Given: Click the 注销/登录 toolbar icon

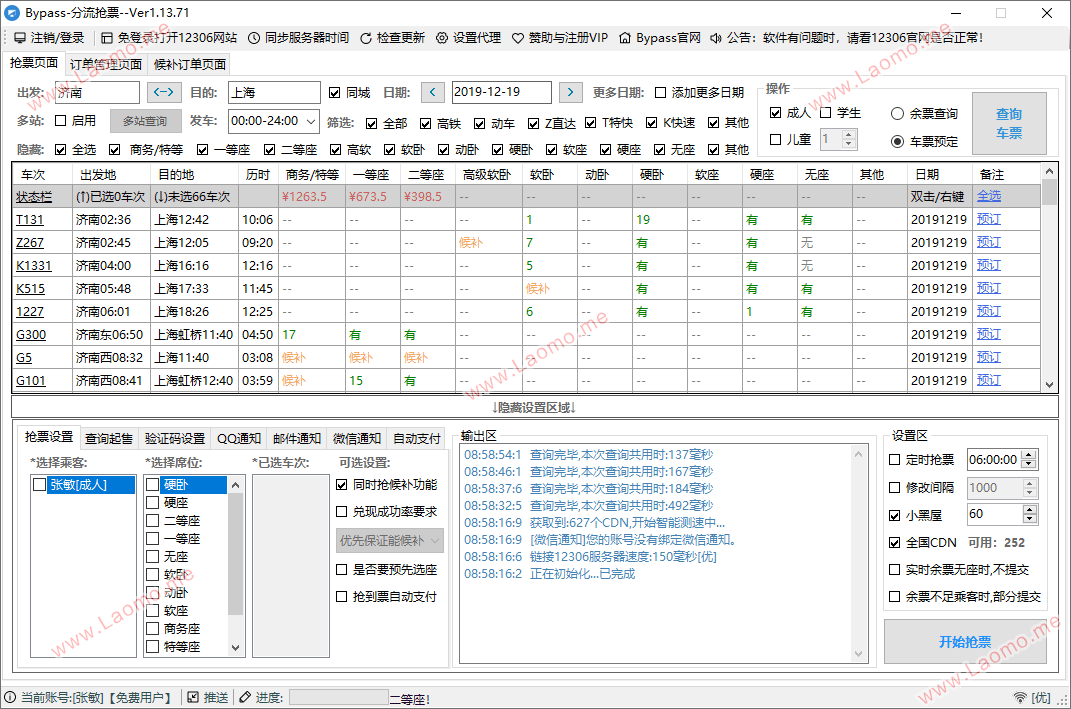Looking at the screenshot, I should [x=20, y=38].
